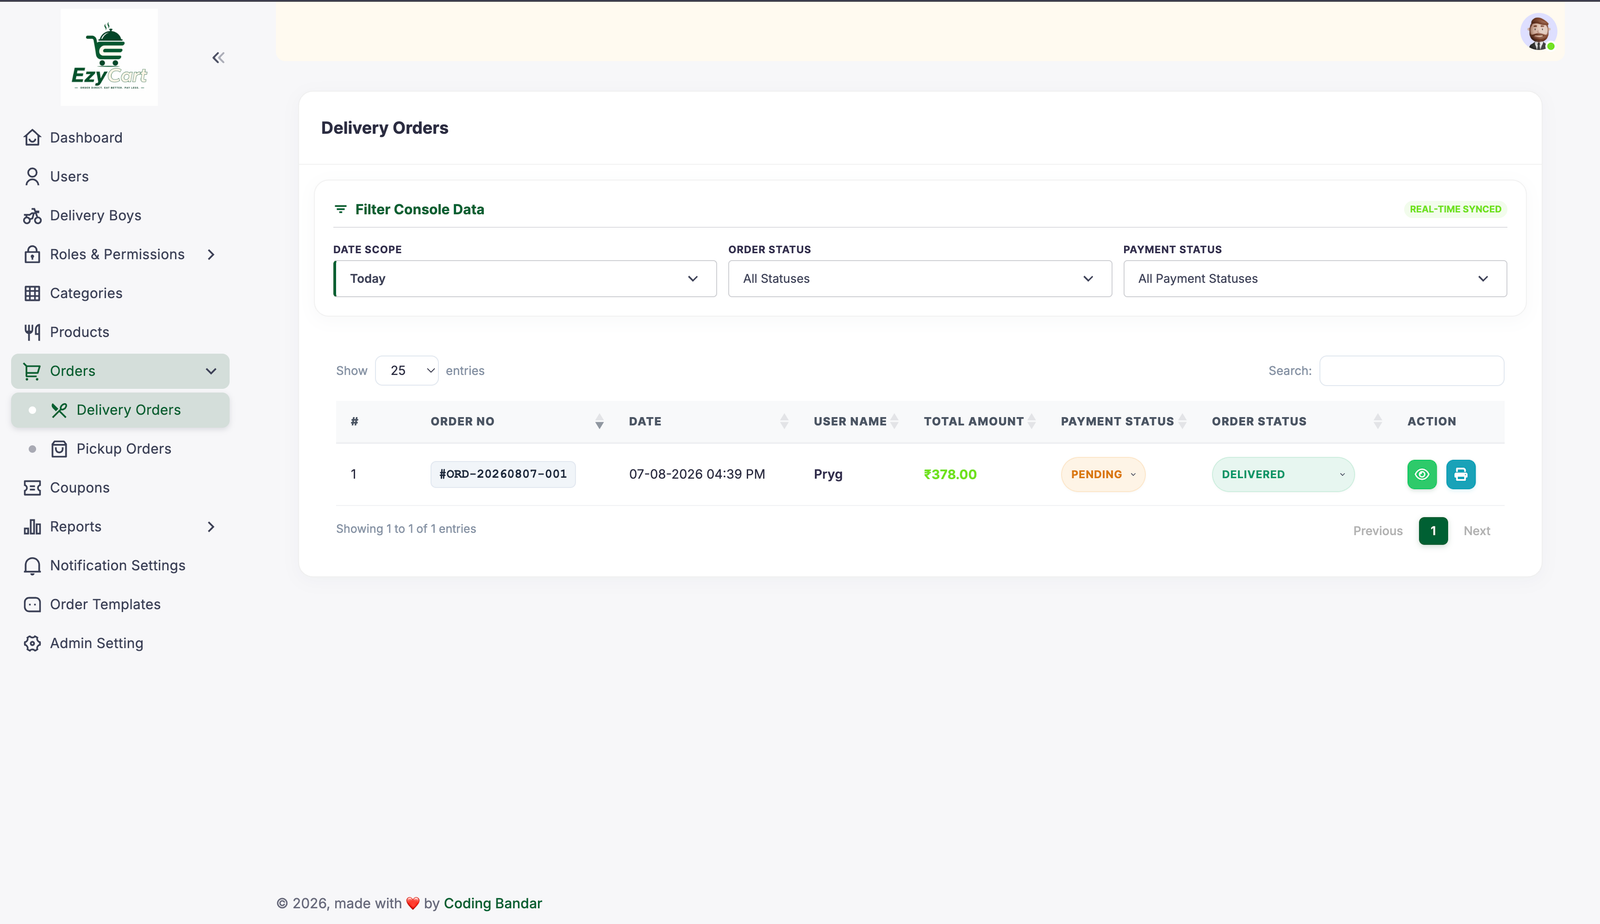Click the filter icon beside Filter Console Data

pyautogui.click(x=341, y=209)
